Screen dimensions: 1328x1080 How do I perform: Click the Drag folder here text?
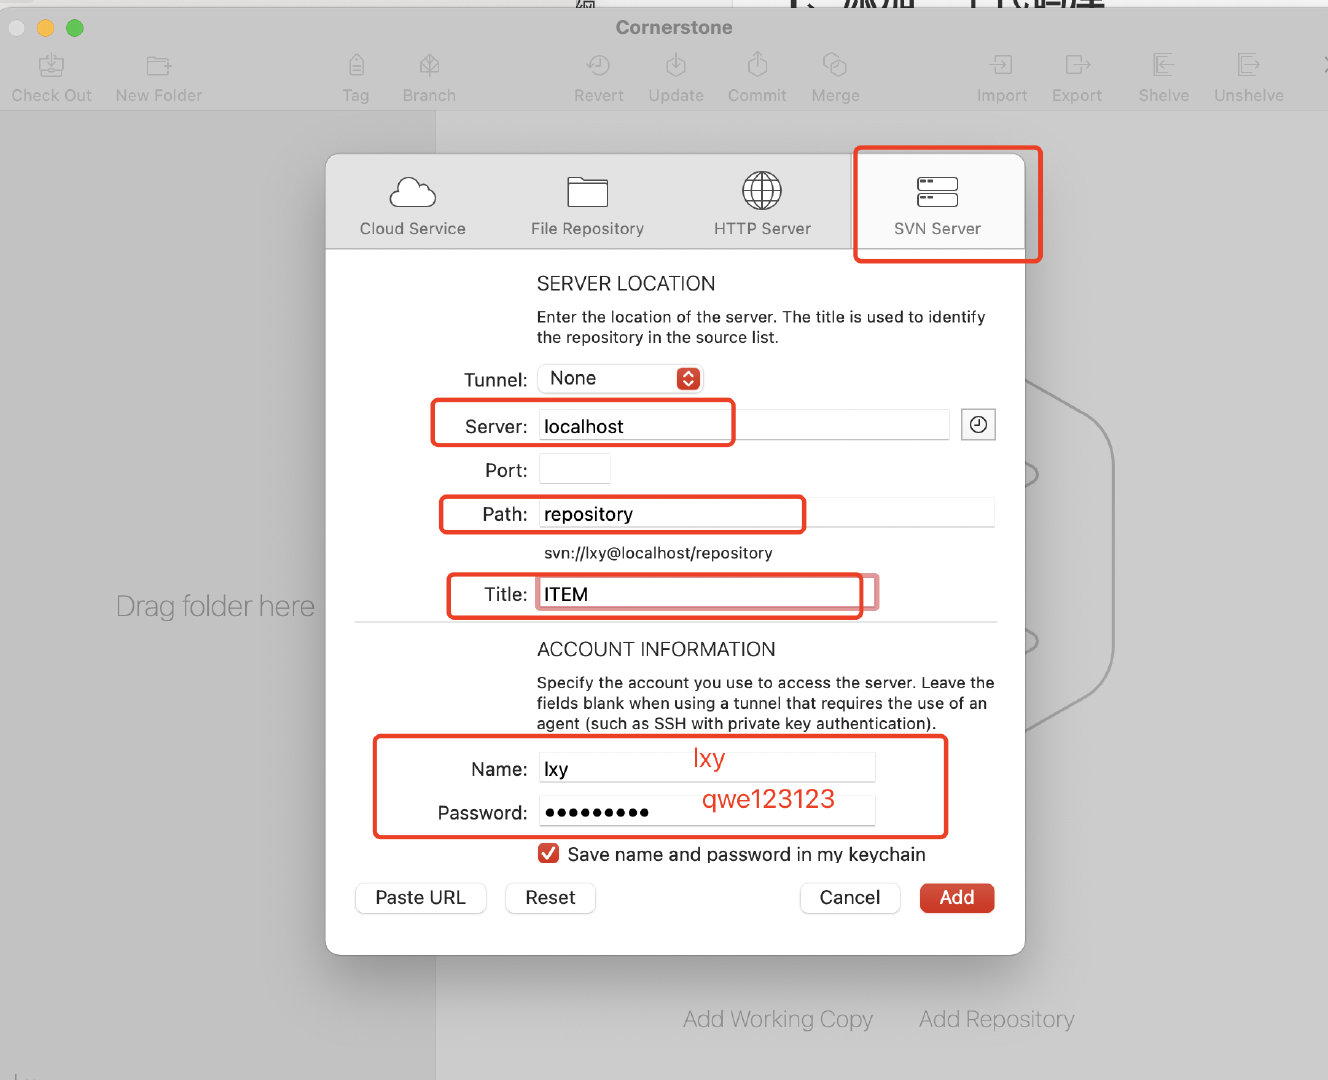[215, 606]
